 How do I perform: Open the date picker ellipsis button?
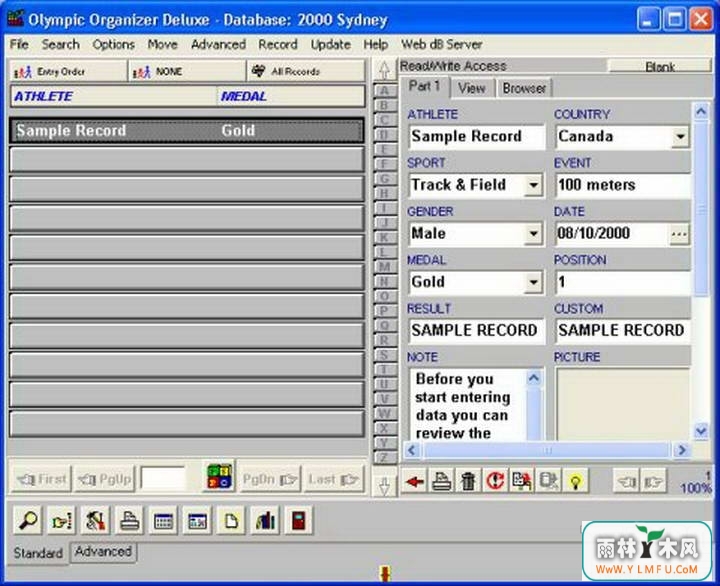click(x=679, y=234)
